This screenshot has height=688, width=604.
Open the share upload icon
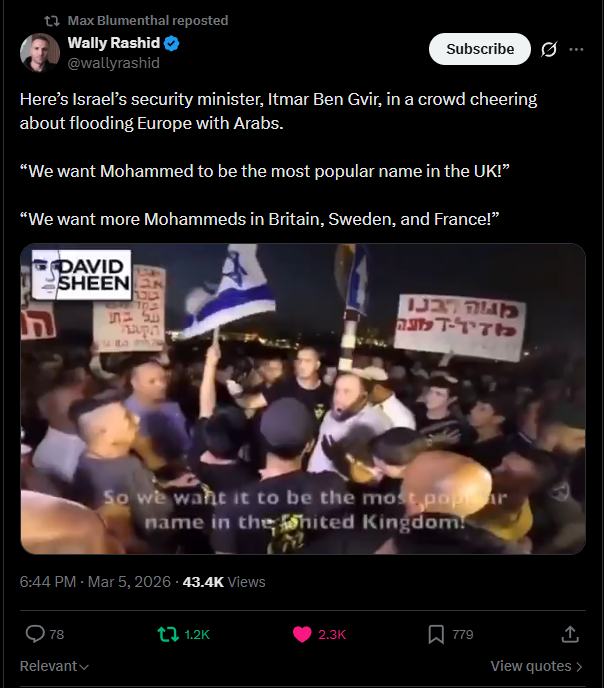570,634
